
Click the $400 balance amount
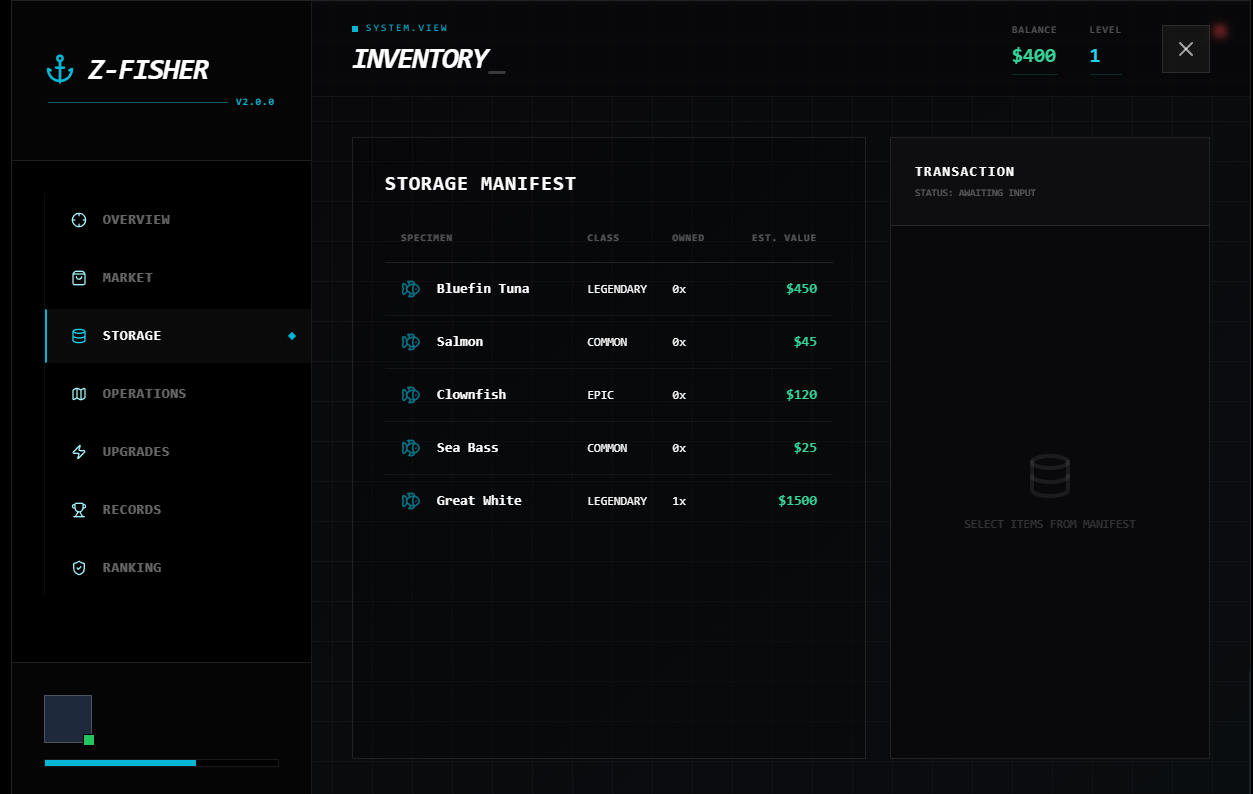pos(1034,56)
